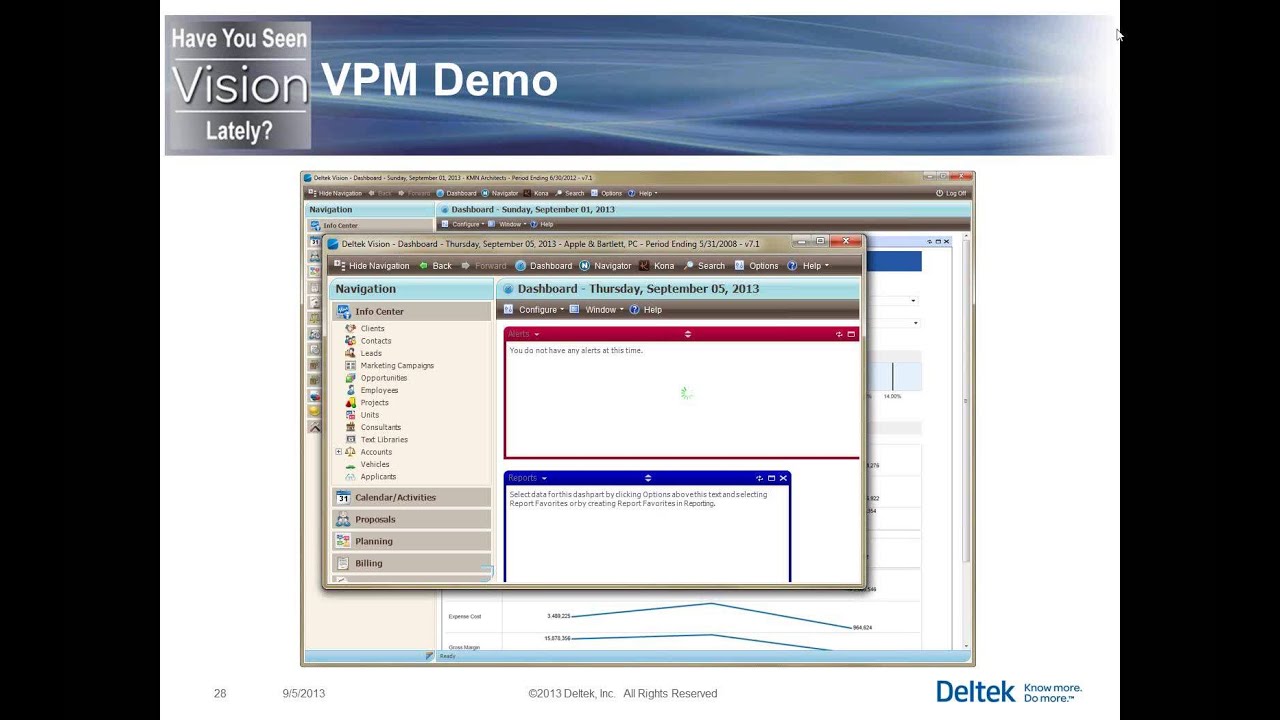Maximize the Reports dashpart
Screen dimensions: 1280x720
pyautogui.click(x=771, y=478)
